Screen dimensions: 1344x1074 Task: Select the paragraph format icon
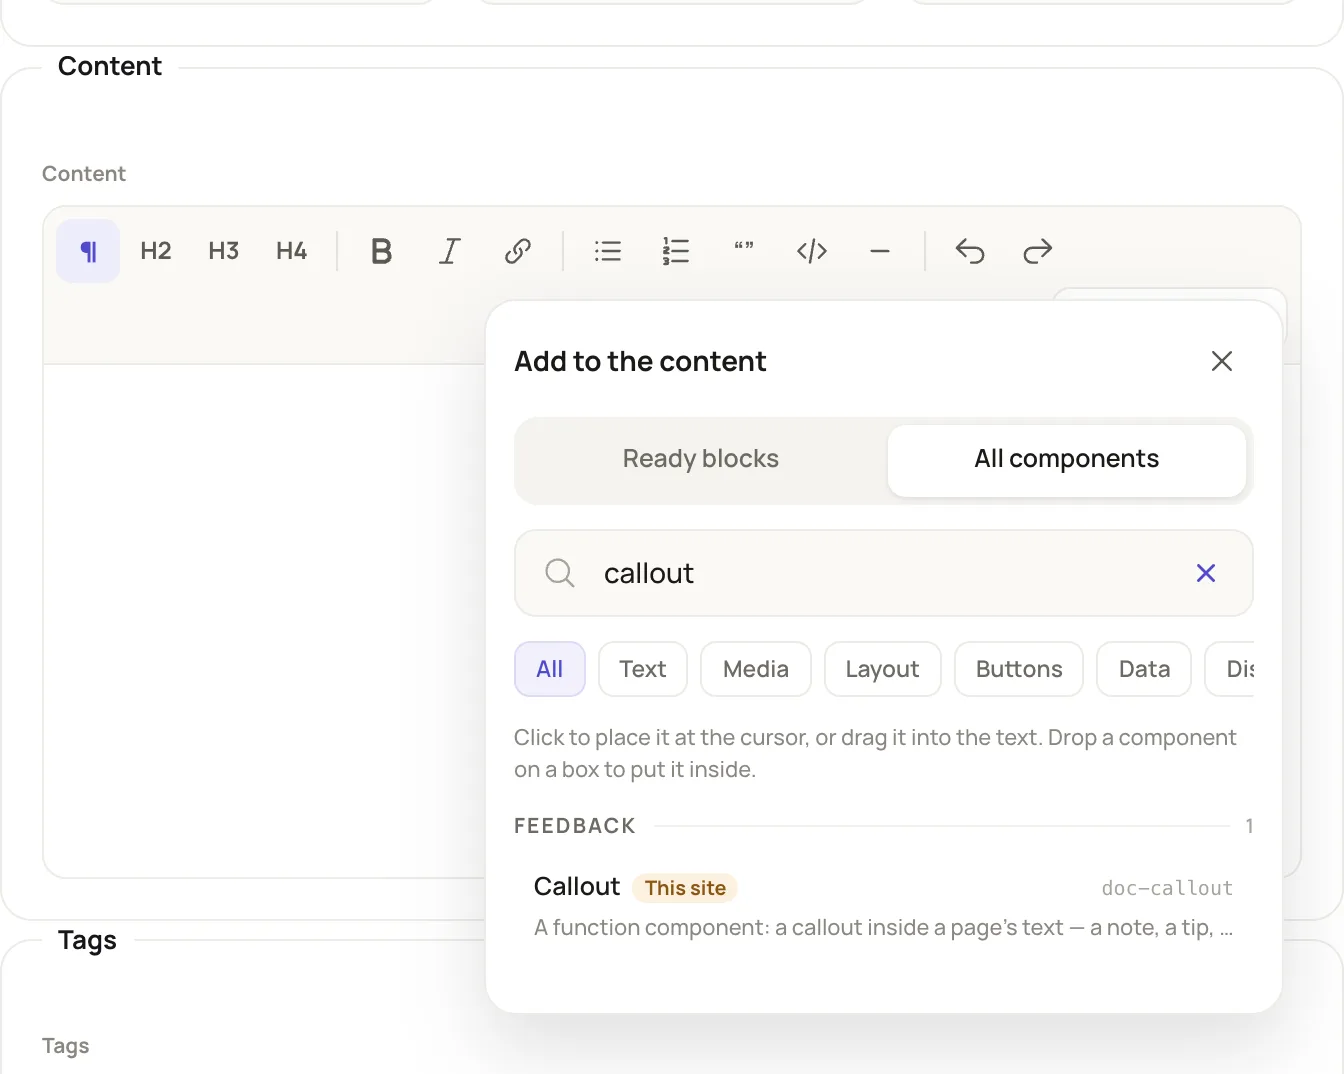(x=88, y=251)
